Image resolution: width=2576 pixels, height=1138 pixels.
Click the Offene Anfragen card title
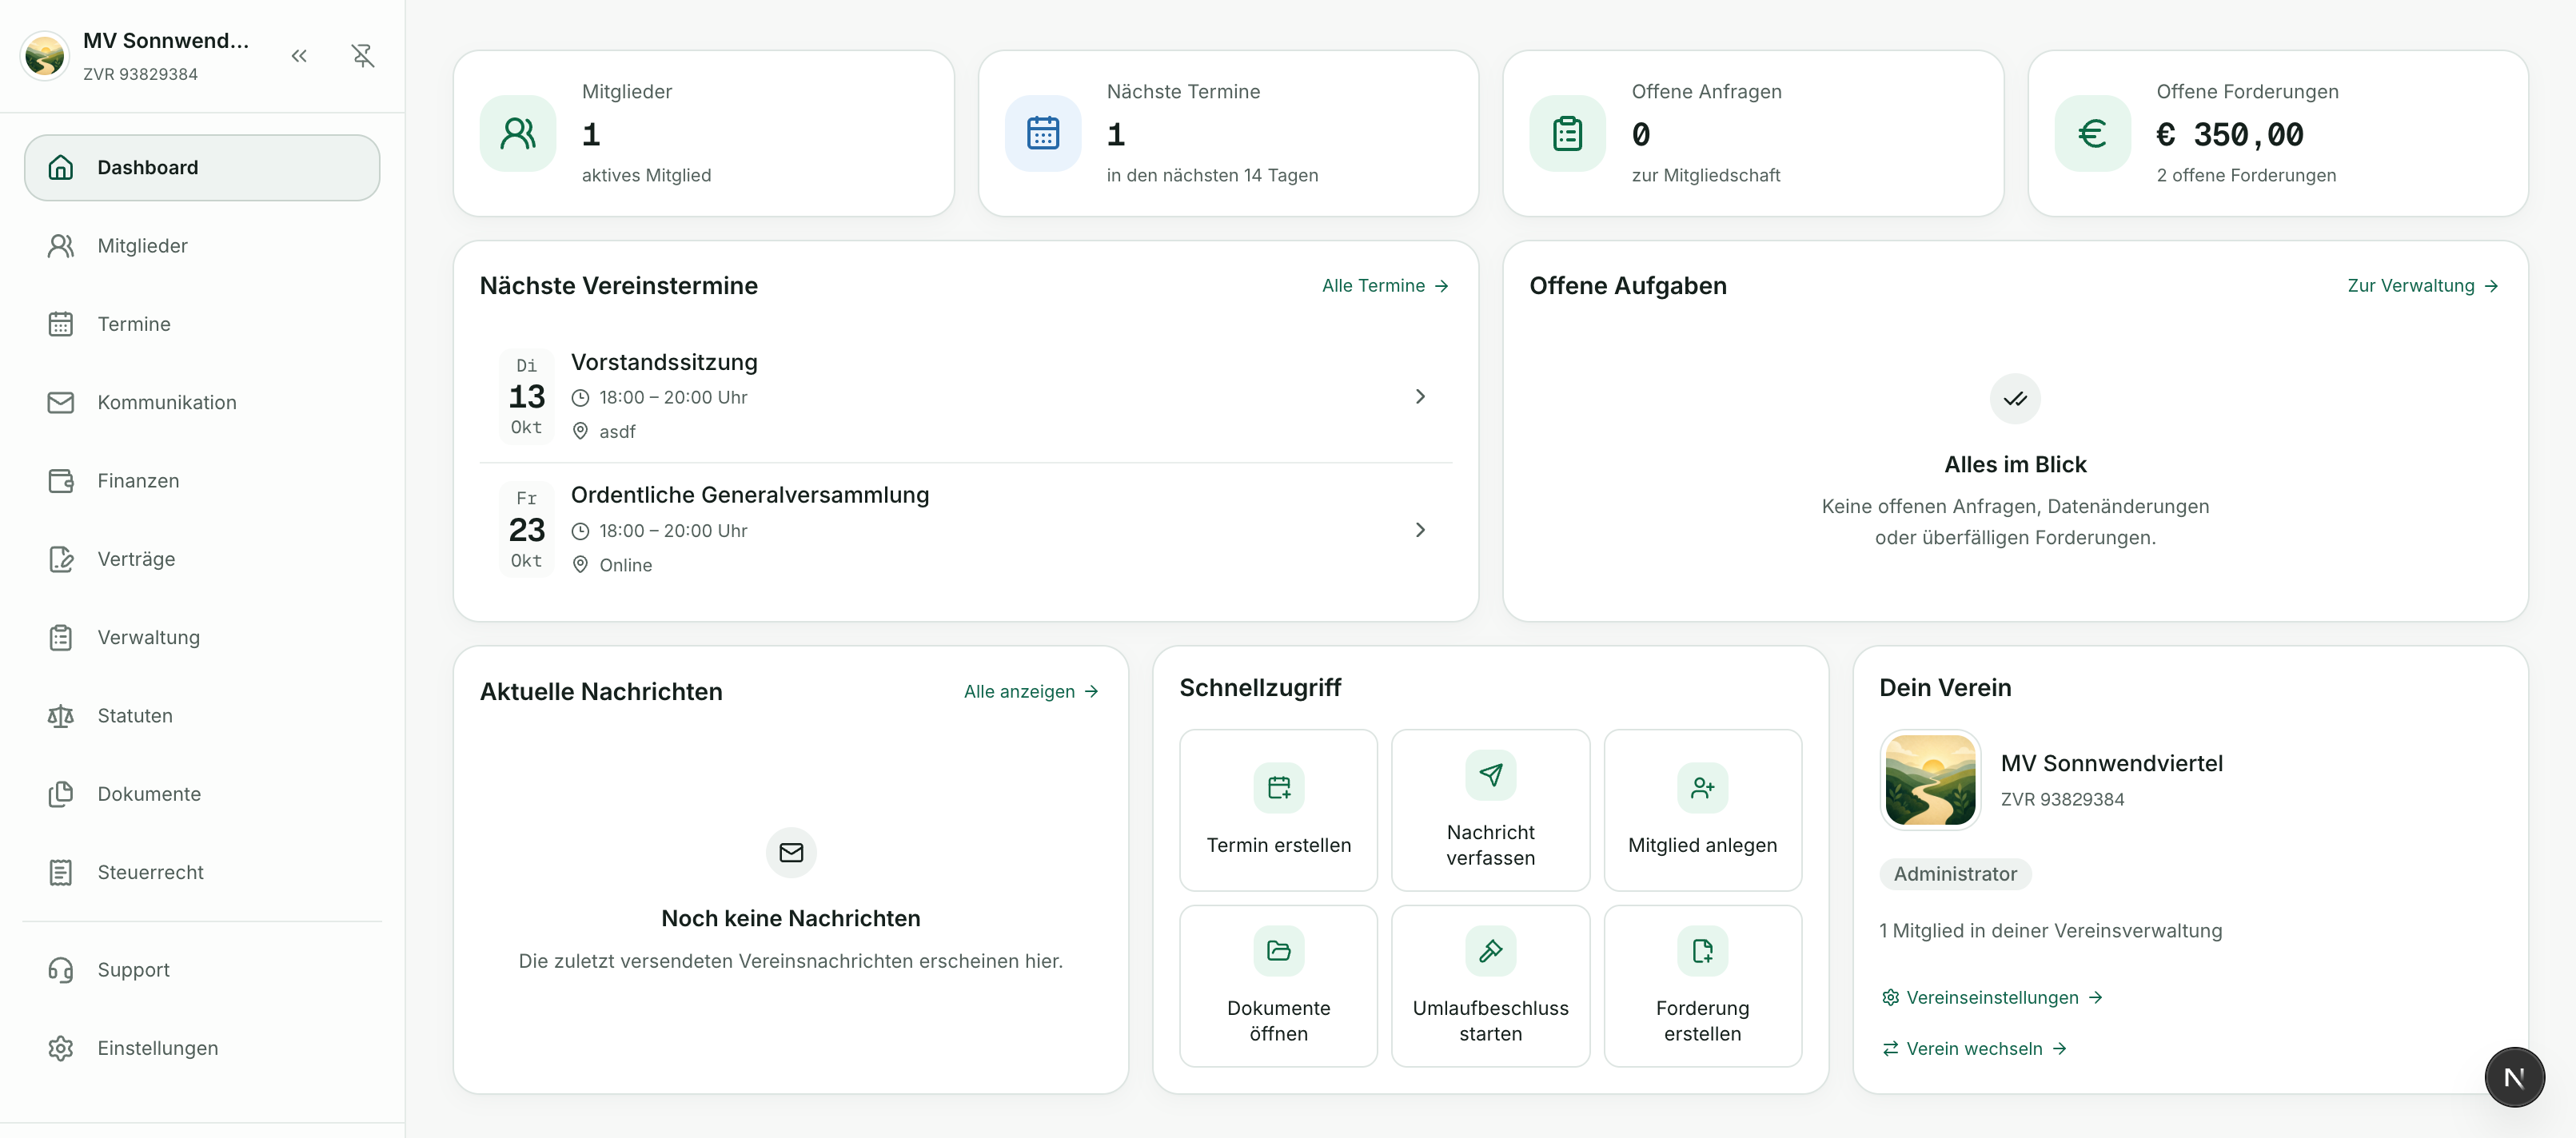tap(1706, 92)
